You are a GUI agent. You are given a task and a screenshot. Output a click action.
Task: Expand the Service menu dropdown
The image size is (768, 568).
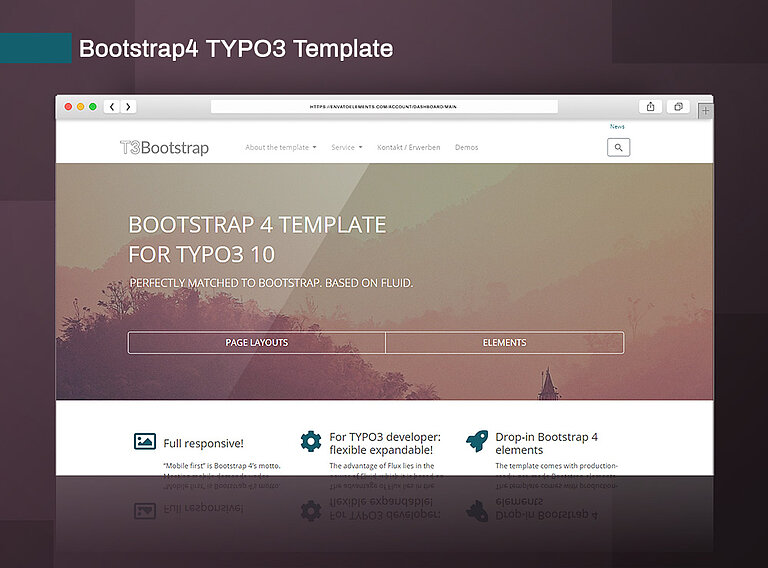coord(347,147)
